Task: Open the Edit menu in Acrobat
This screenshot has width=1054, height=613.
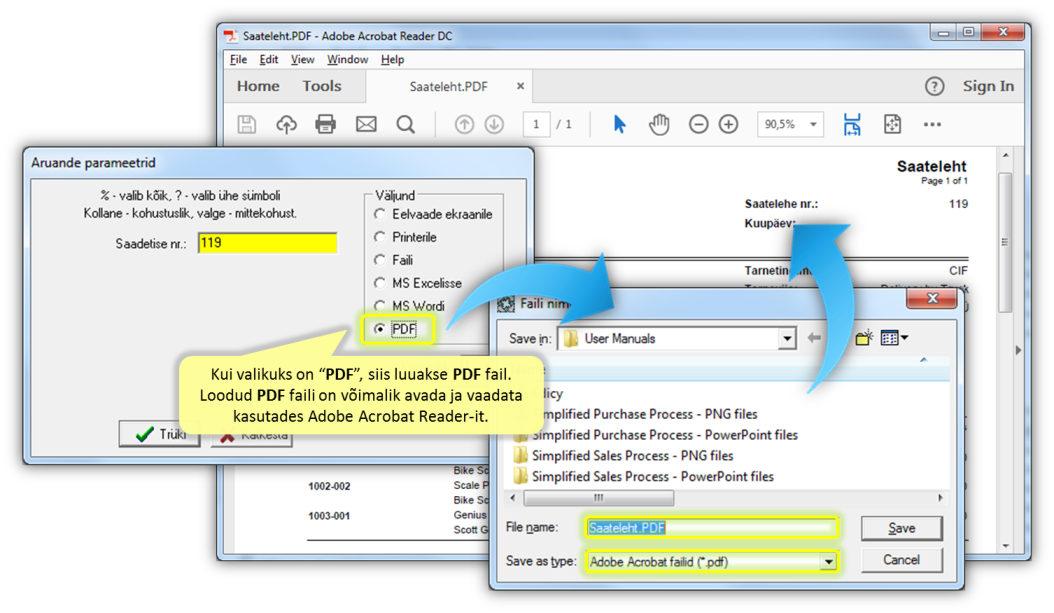Action: (x=269, y=60)
